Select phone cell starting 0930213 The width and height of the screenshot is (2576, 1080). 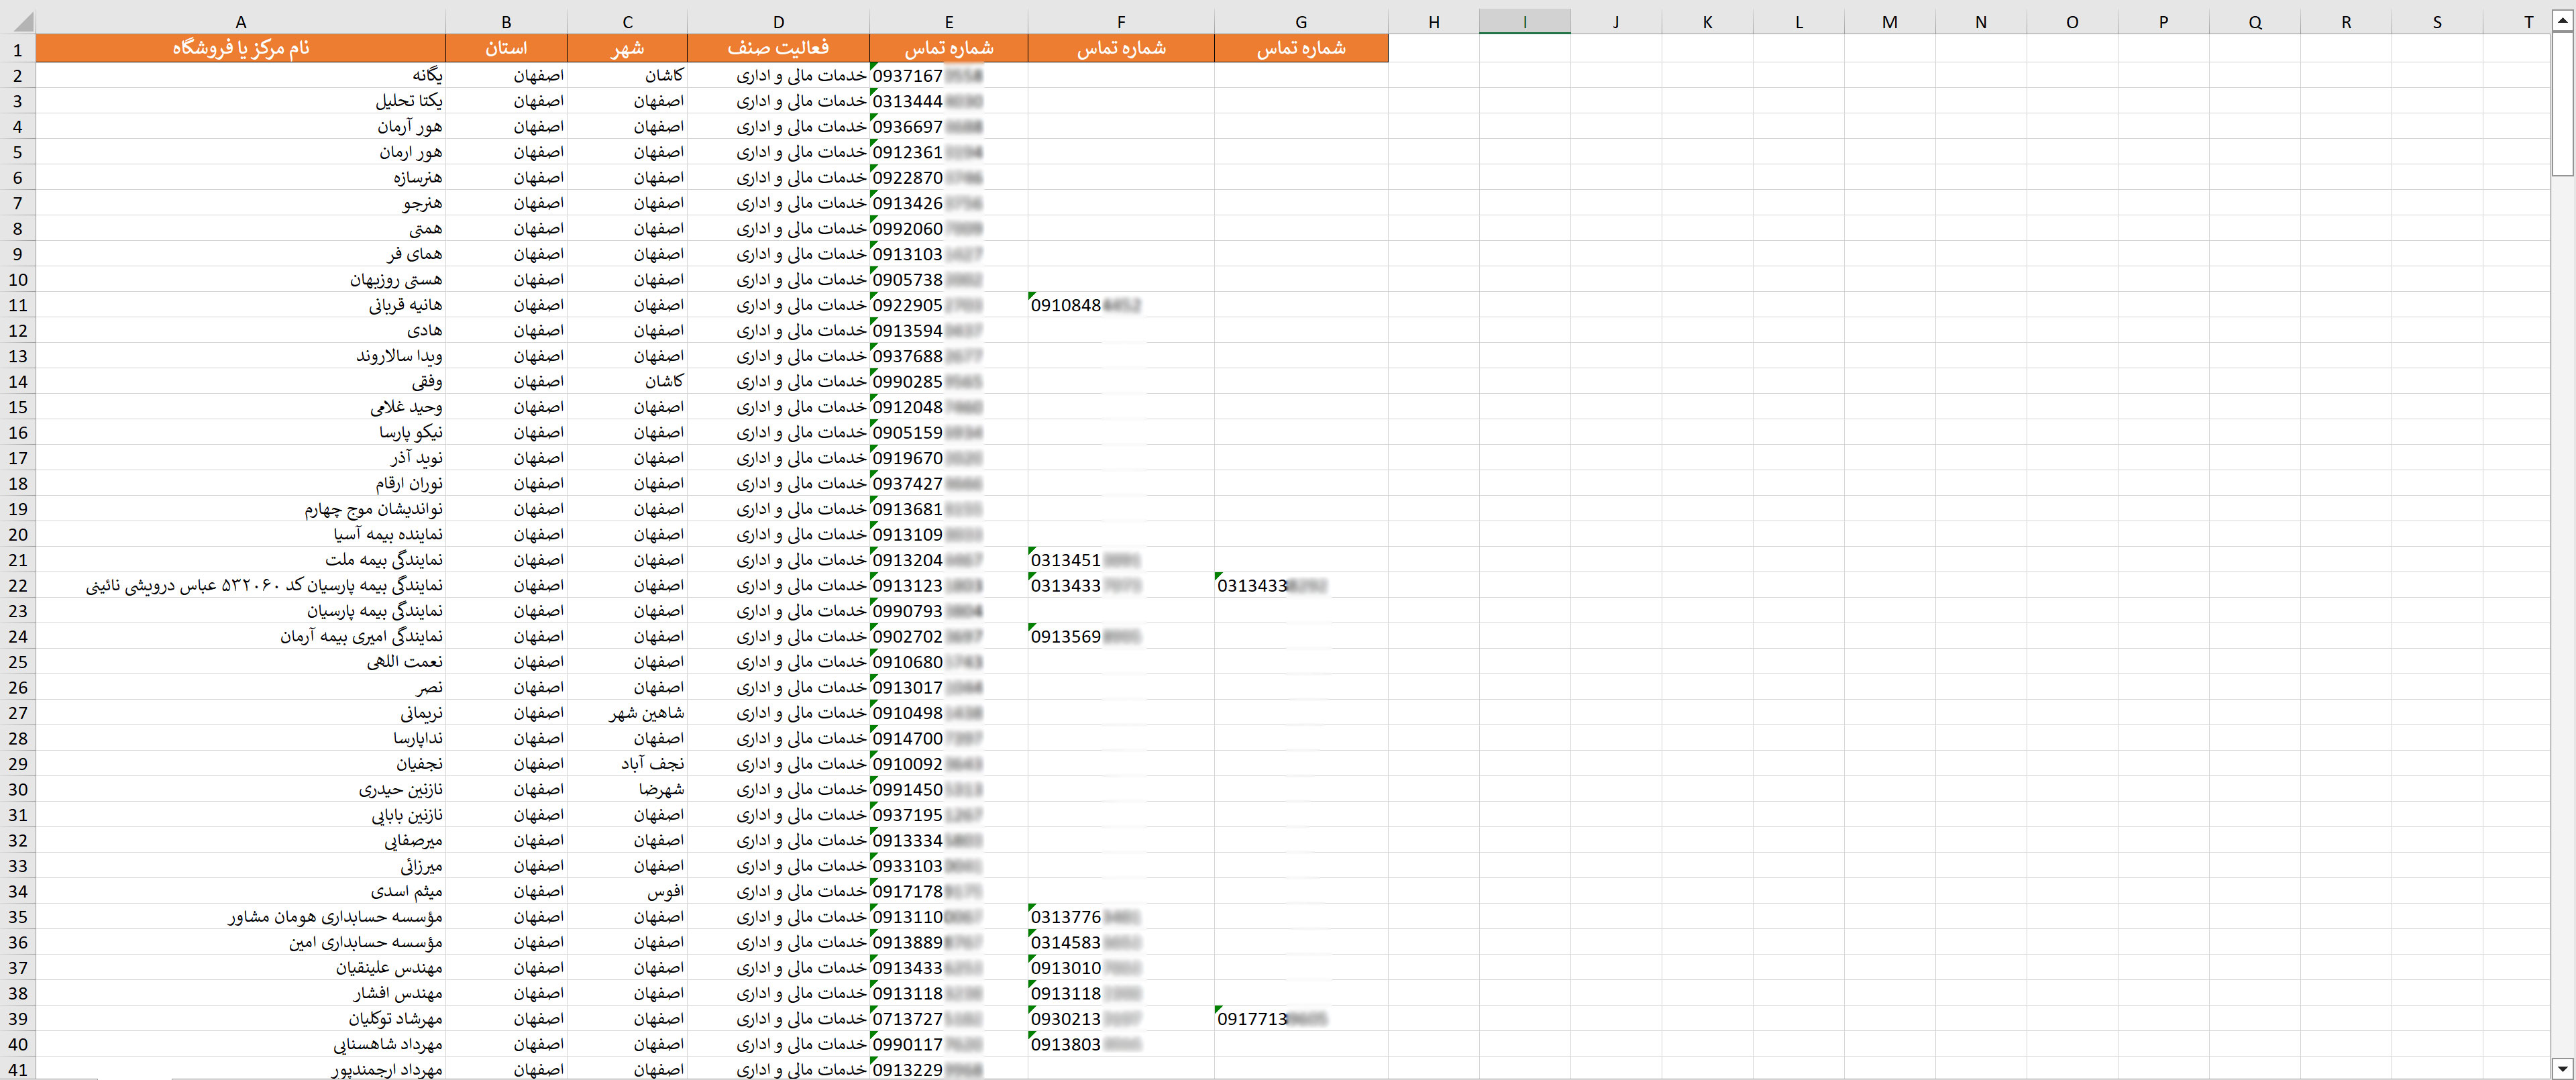click(x=1121, y=1019)
